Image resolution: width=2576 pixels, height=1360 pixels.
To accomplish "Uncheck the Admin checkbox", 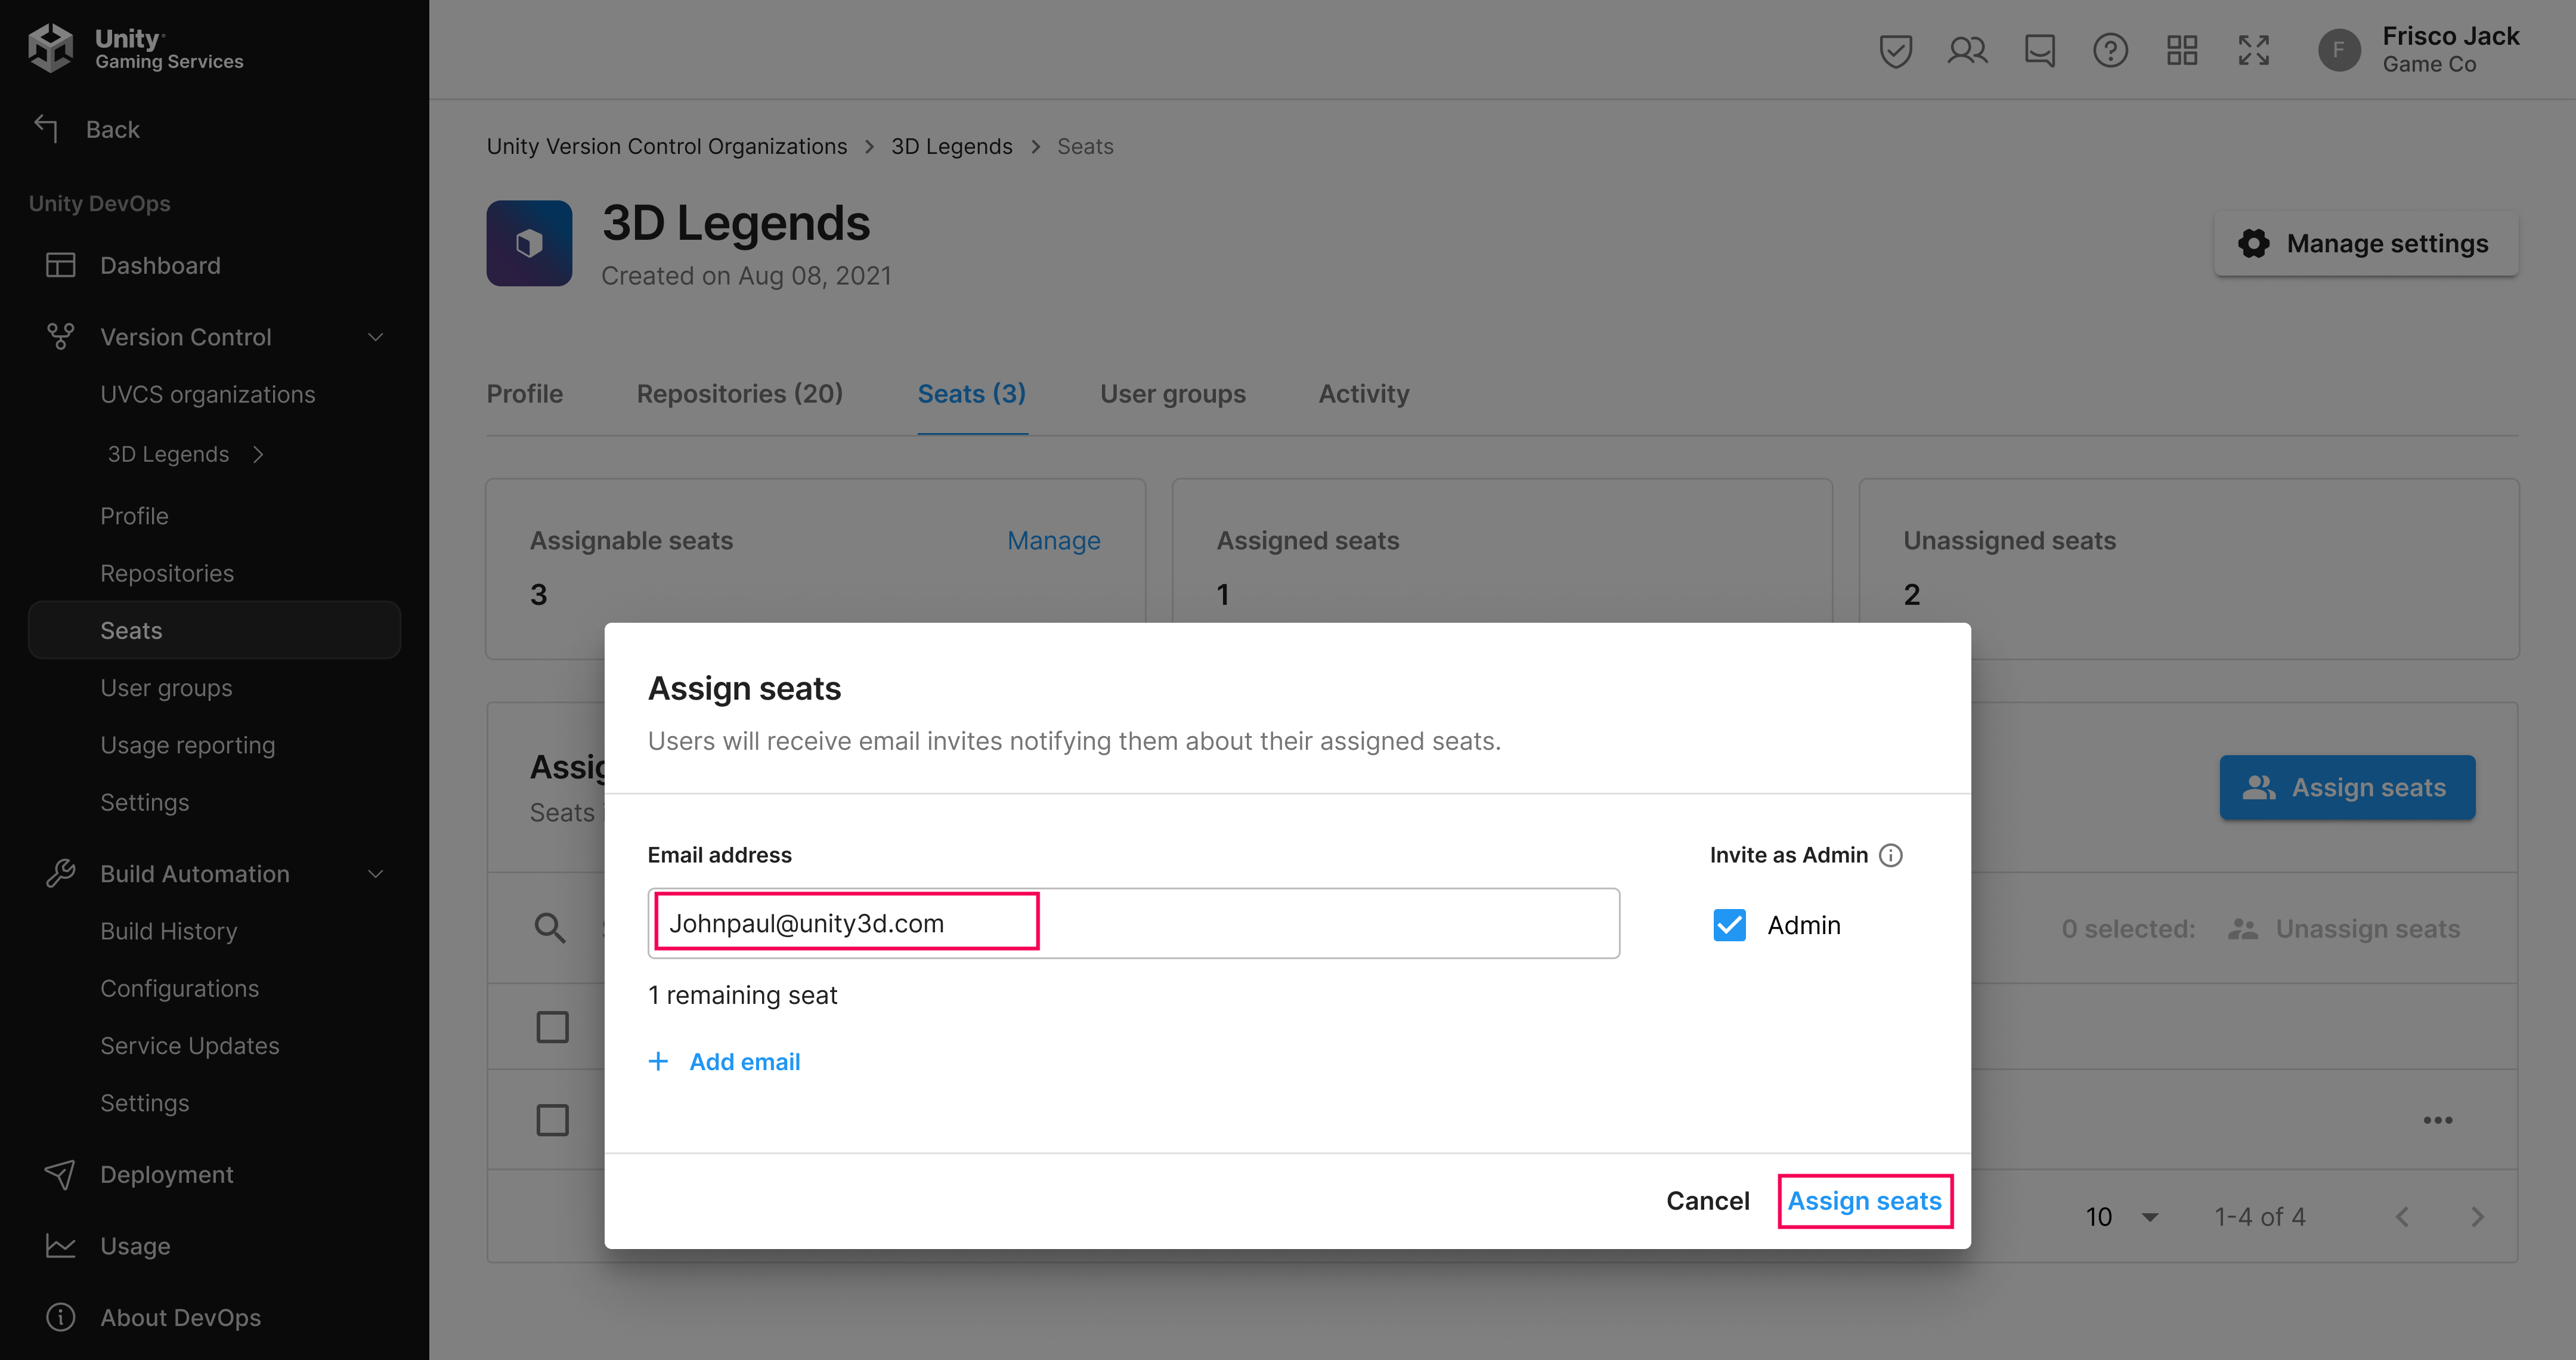I will [1730, 925].
